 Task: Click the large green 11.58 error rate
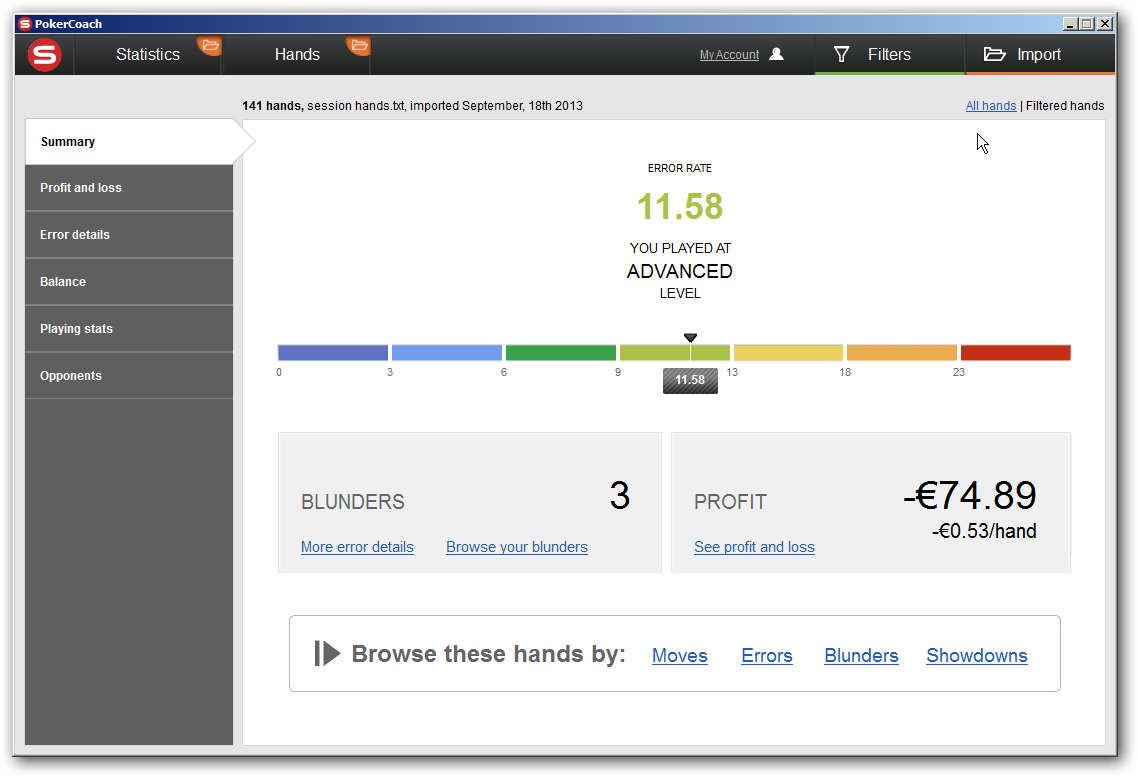click(x=680, y=207)
